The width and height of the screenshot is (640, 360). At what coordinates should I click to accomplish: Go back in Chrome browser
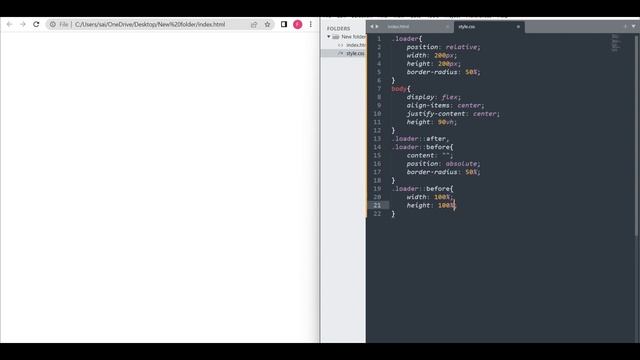[9, 24]
